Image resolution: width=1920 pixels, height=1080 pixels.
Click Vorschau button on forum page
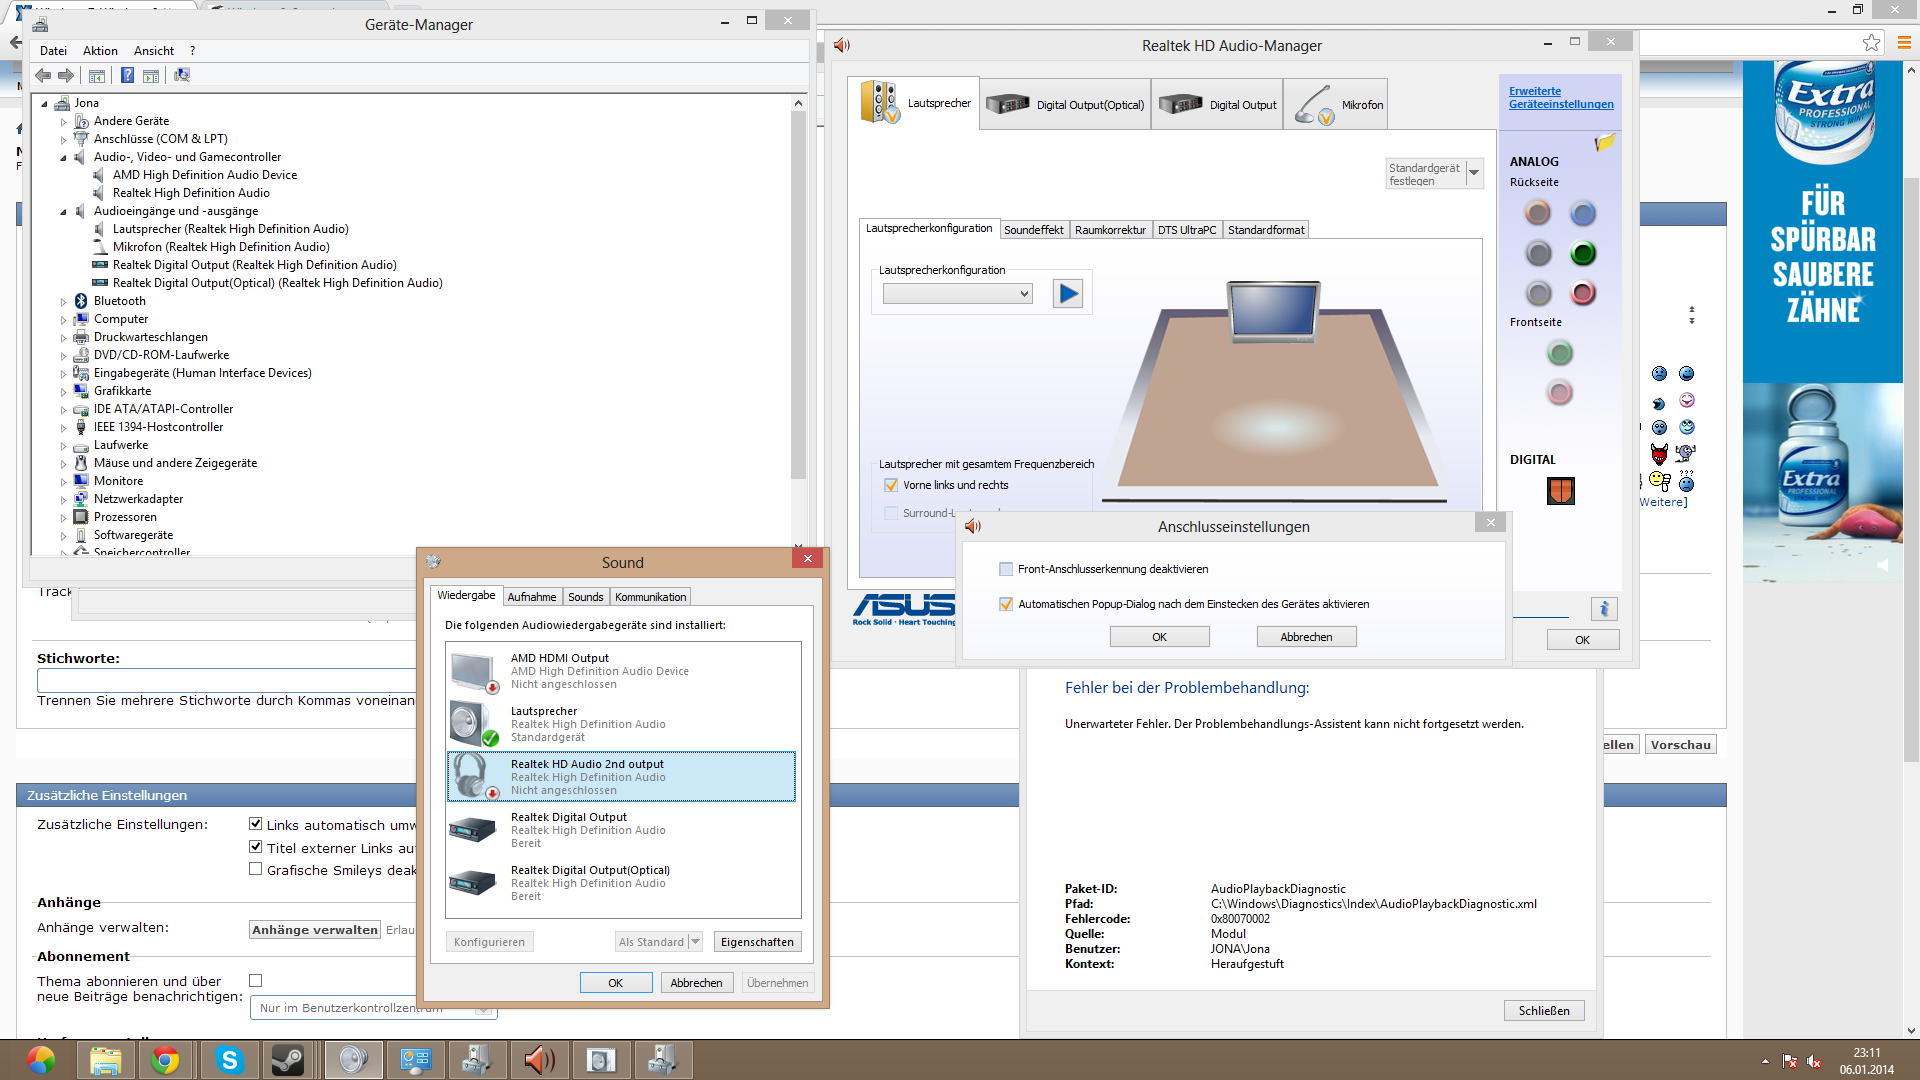pyautogui.click(x=1680, y=745)
